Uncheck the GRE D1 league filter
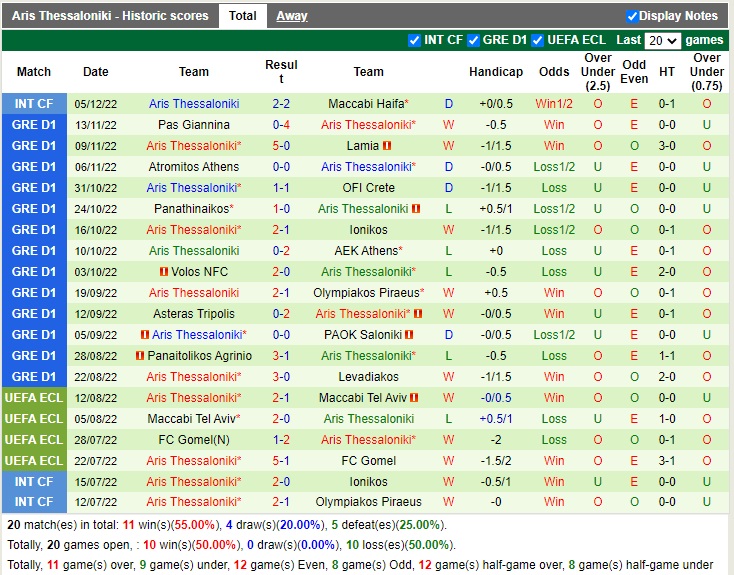 pos(473,40)
